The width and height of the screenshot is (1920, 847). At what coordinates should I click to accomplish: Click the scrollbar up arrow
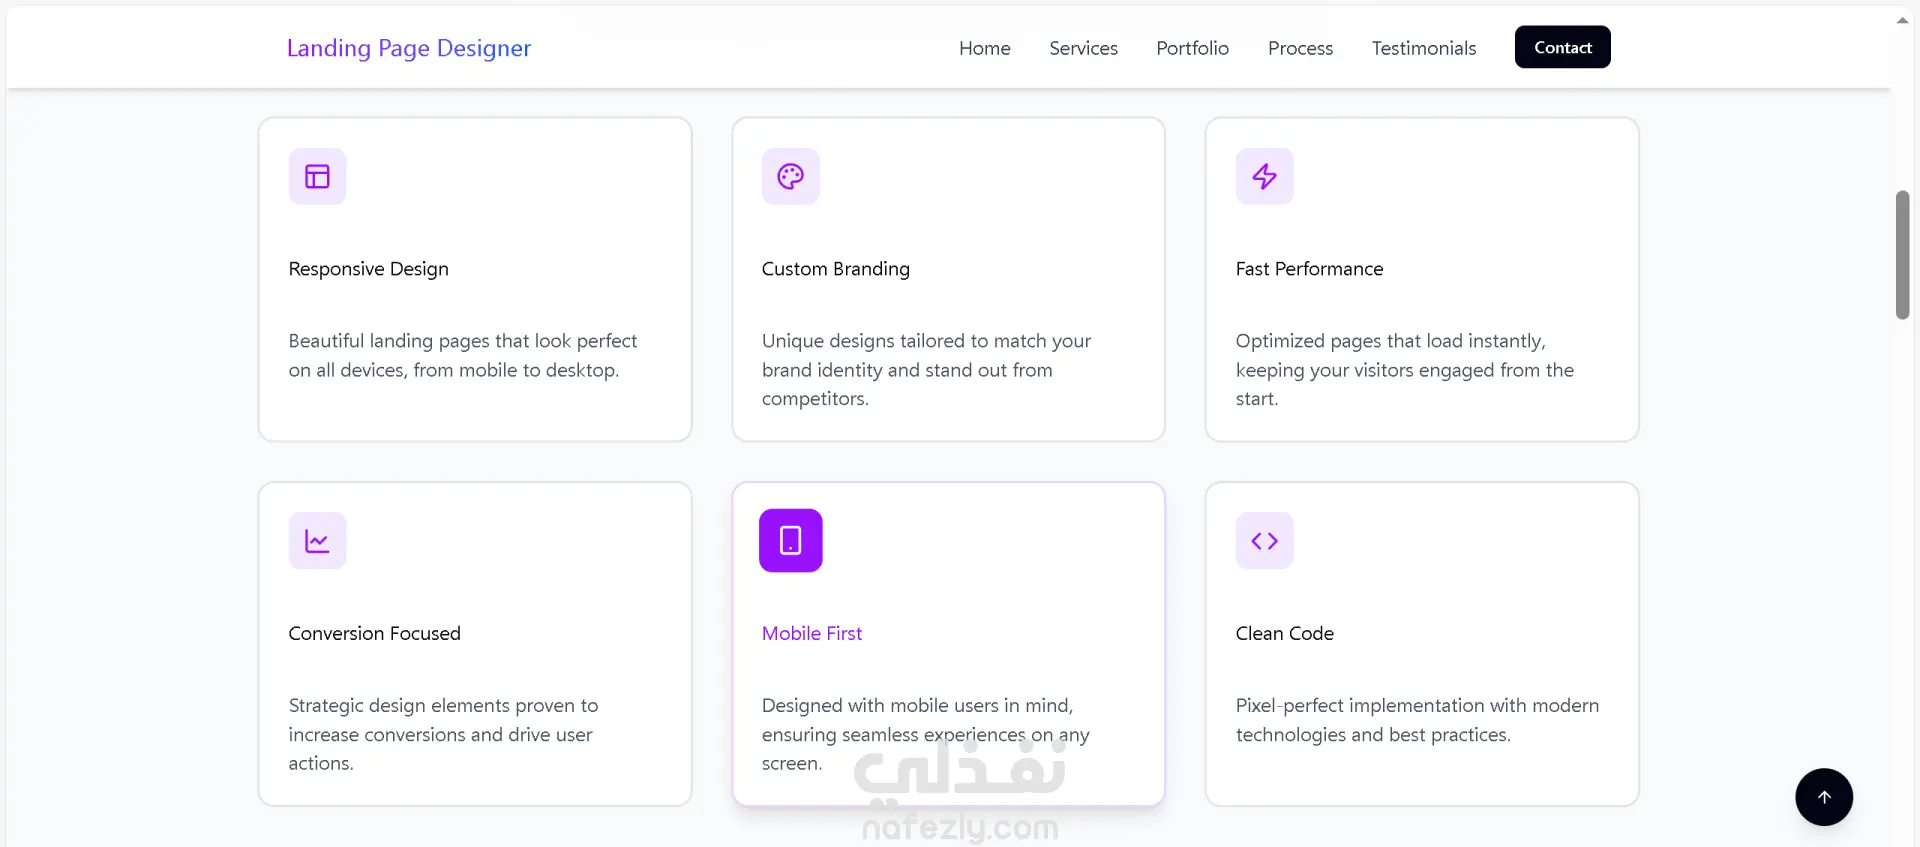click(1902, 20)
